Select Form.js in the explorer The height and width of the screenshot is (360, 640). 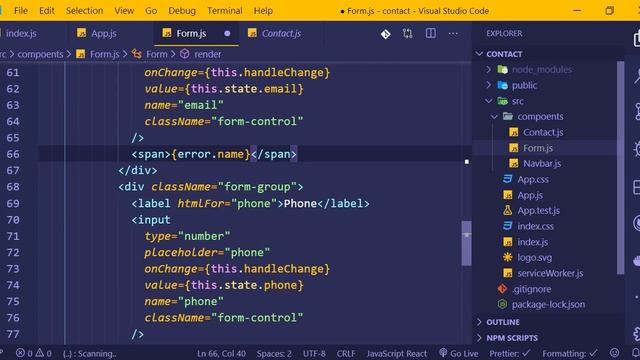[538, 148]
